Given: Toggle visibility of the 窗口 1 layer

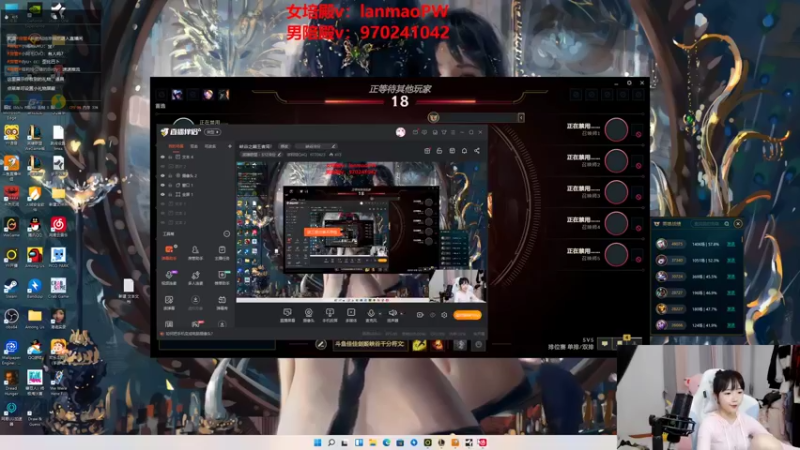Looking at the screenshot, I should coord(163,185).
